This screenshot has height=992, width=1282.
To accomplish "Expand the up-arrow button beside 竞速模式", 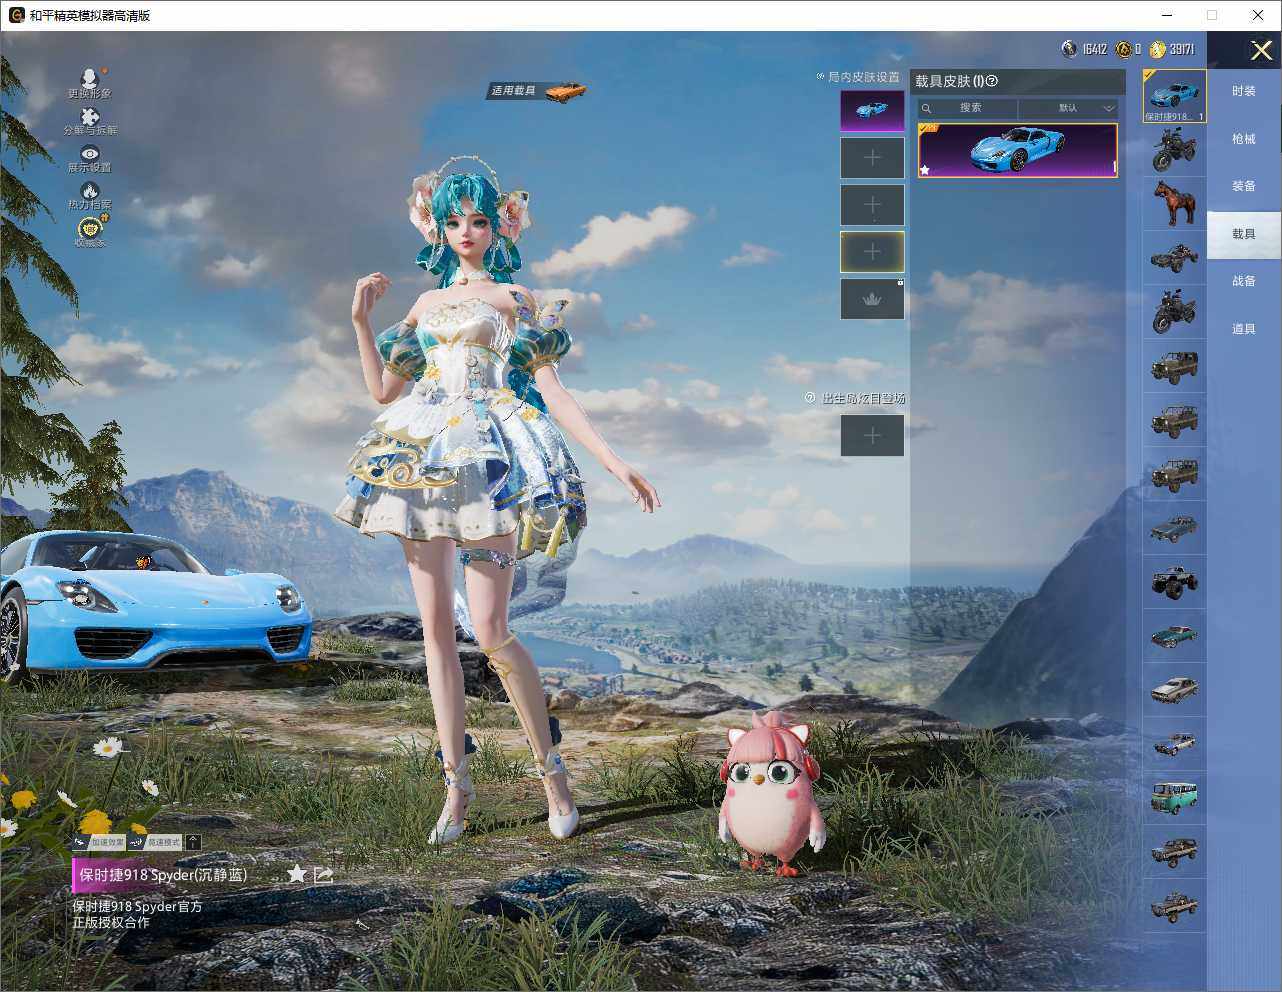I will [x=193, y=842].
